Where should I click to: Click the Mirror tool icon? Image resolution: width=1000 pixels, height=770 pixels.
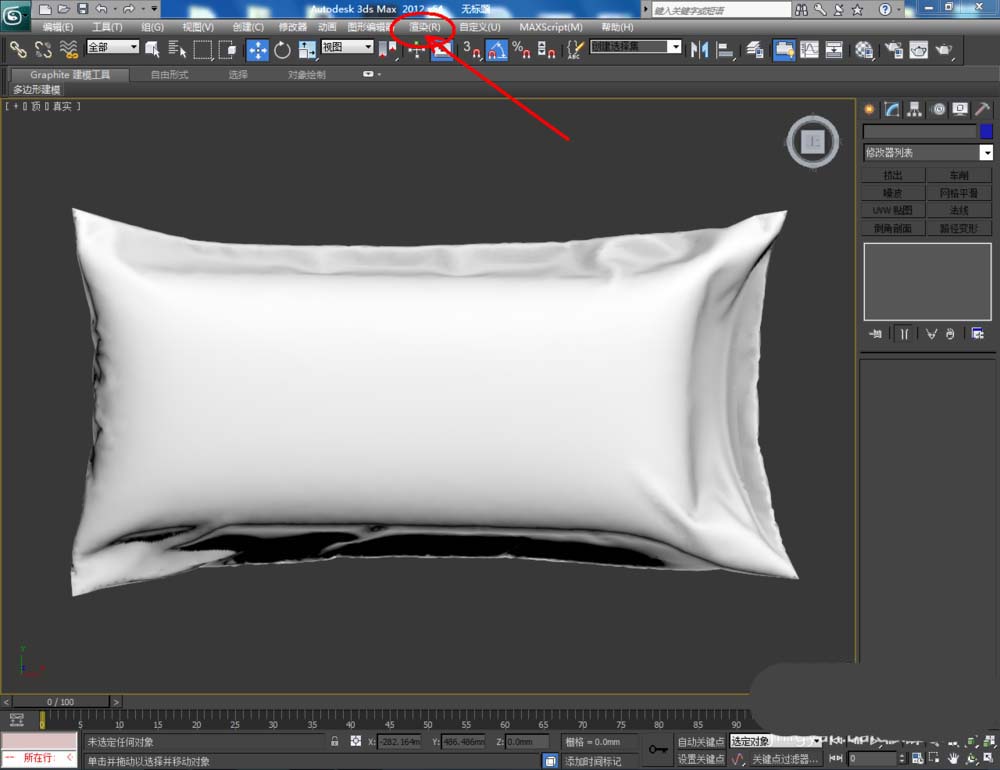pos(699,49)
